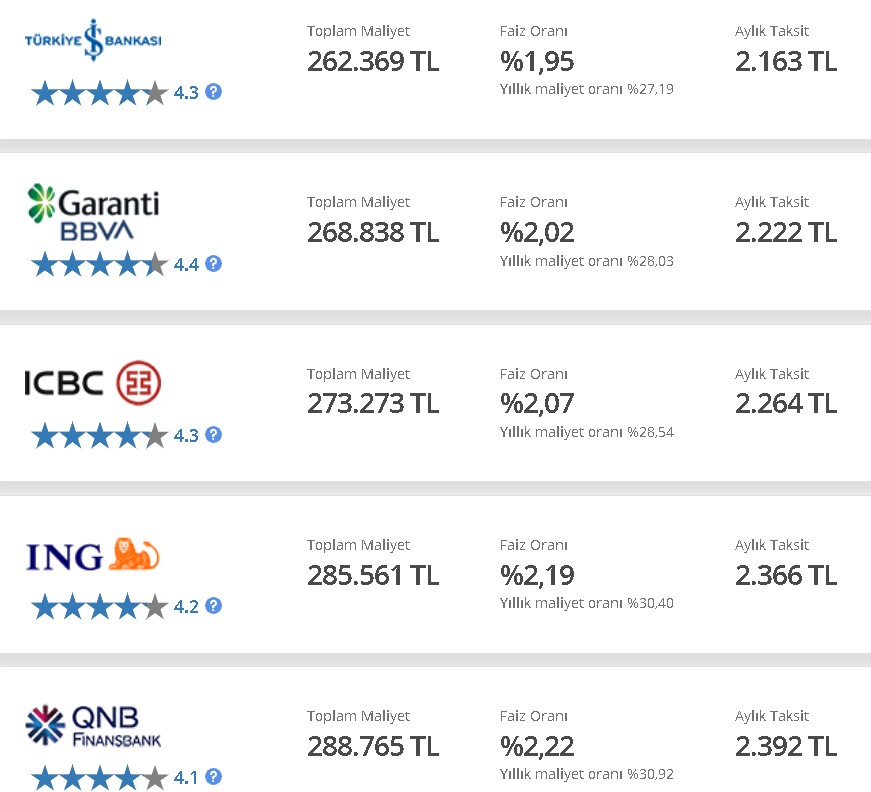The height and width of the screenshot is (792, 871).
Task: Click QNB yearly cost rate %30,92
Action: tap(587, 774)
